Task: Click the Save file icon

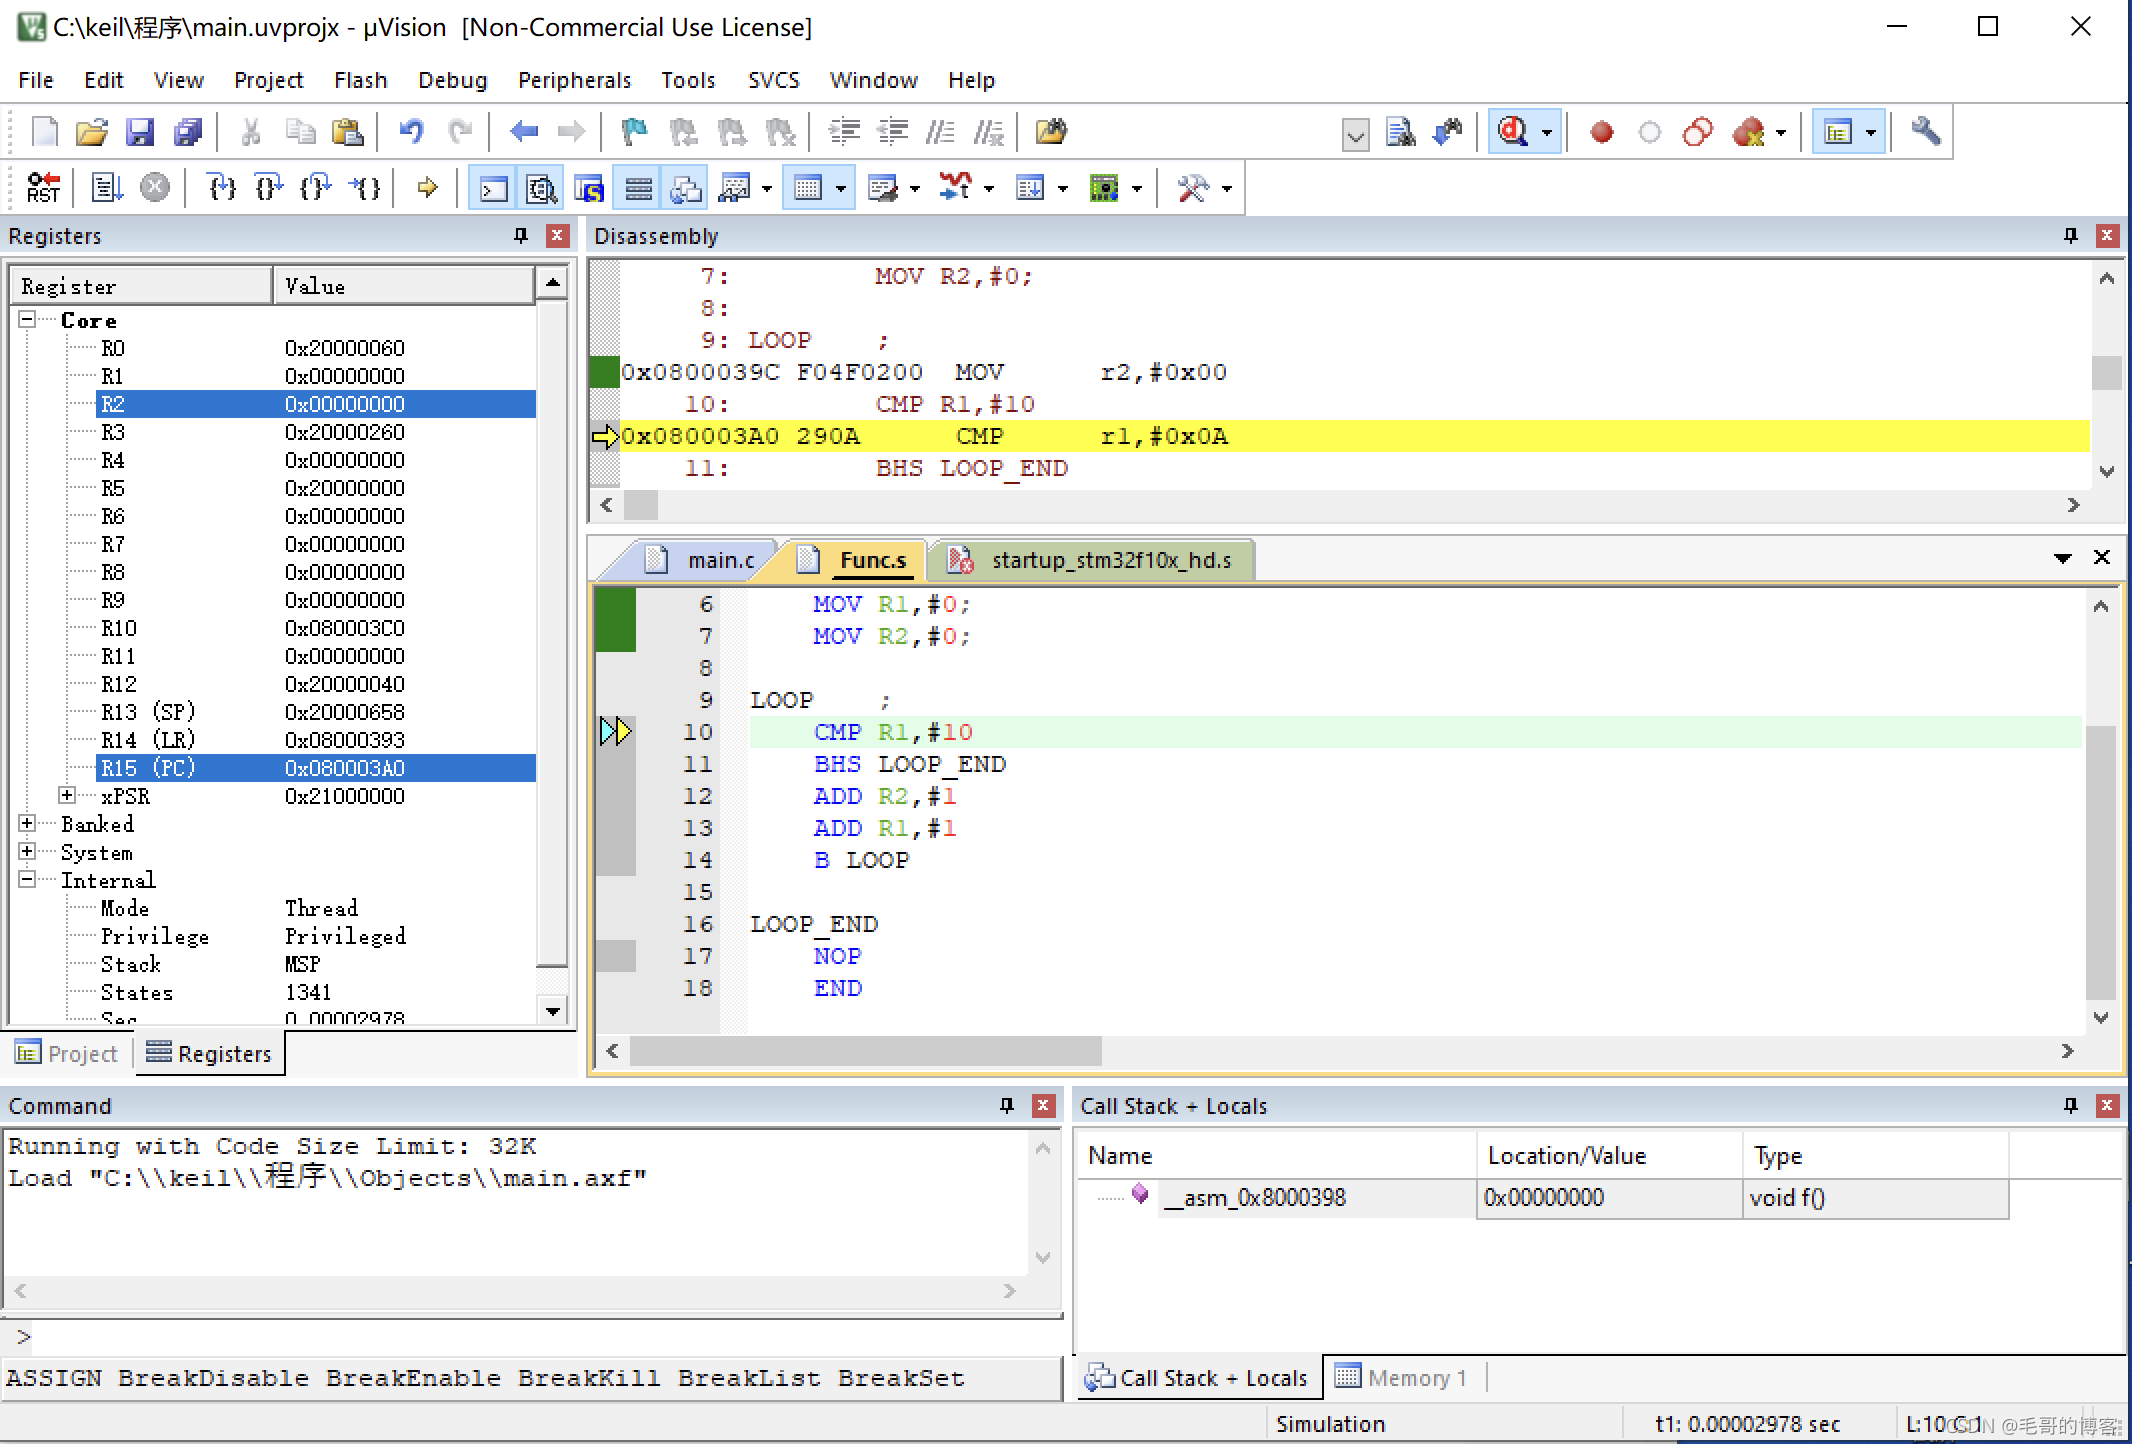Action: [140, 132]
